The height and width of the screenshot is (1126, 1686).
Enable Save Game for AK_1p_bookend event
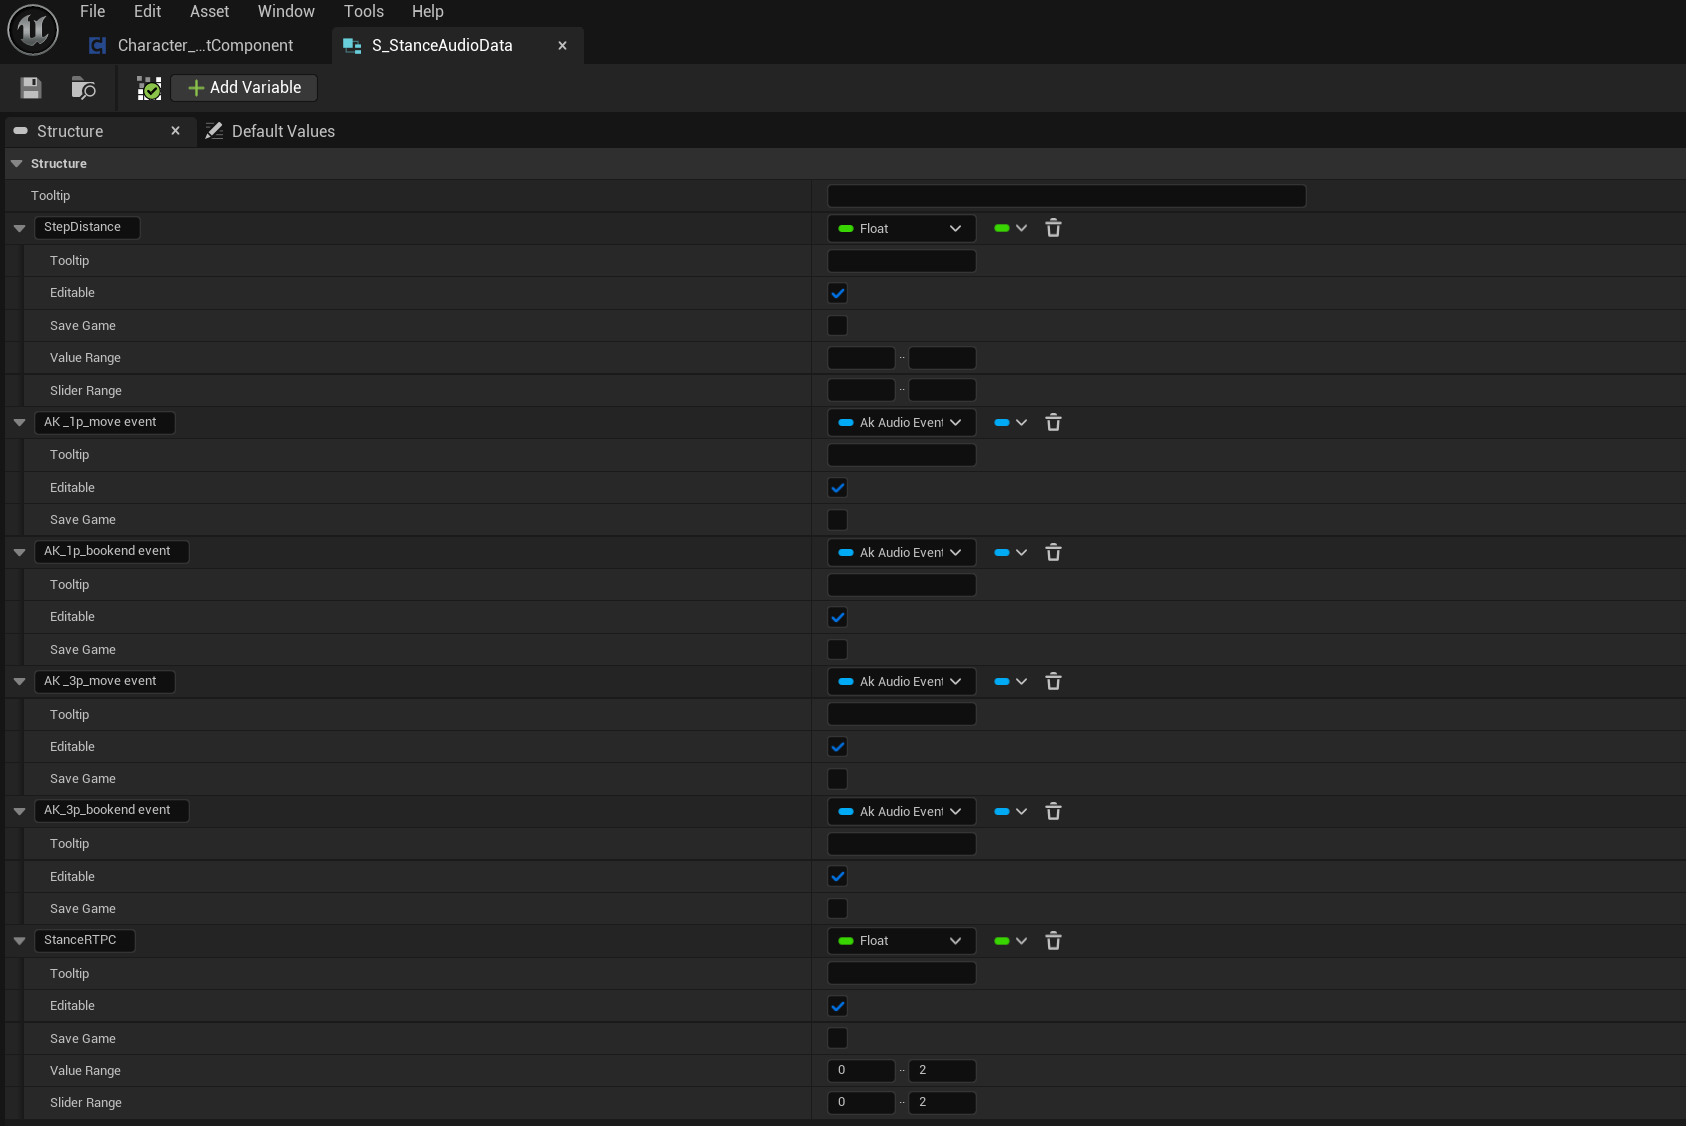(x=838, y=649)
